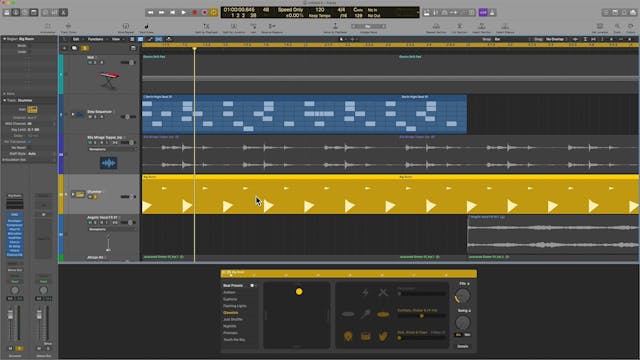640x360 pixels.
Task: Toggle the purple Count-in button
Action: [x=483, y=13]
